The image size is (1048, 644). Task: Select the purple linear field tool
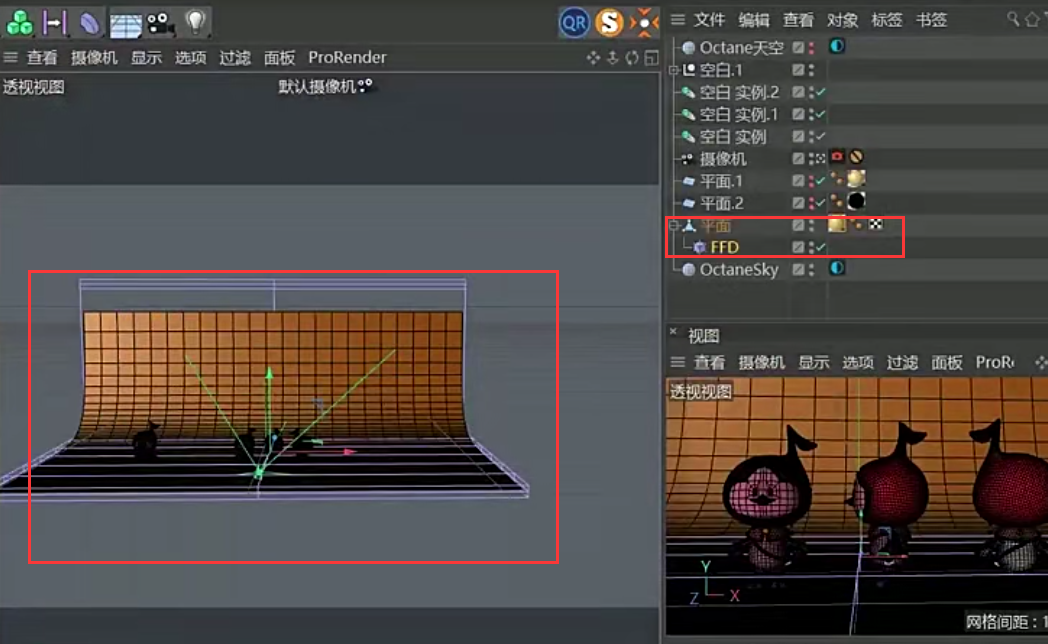pyautogui.click(x=55, y=23)
